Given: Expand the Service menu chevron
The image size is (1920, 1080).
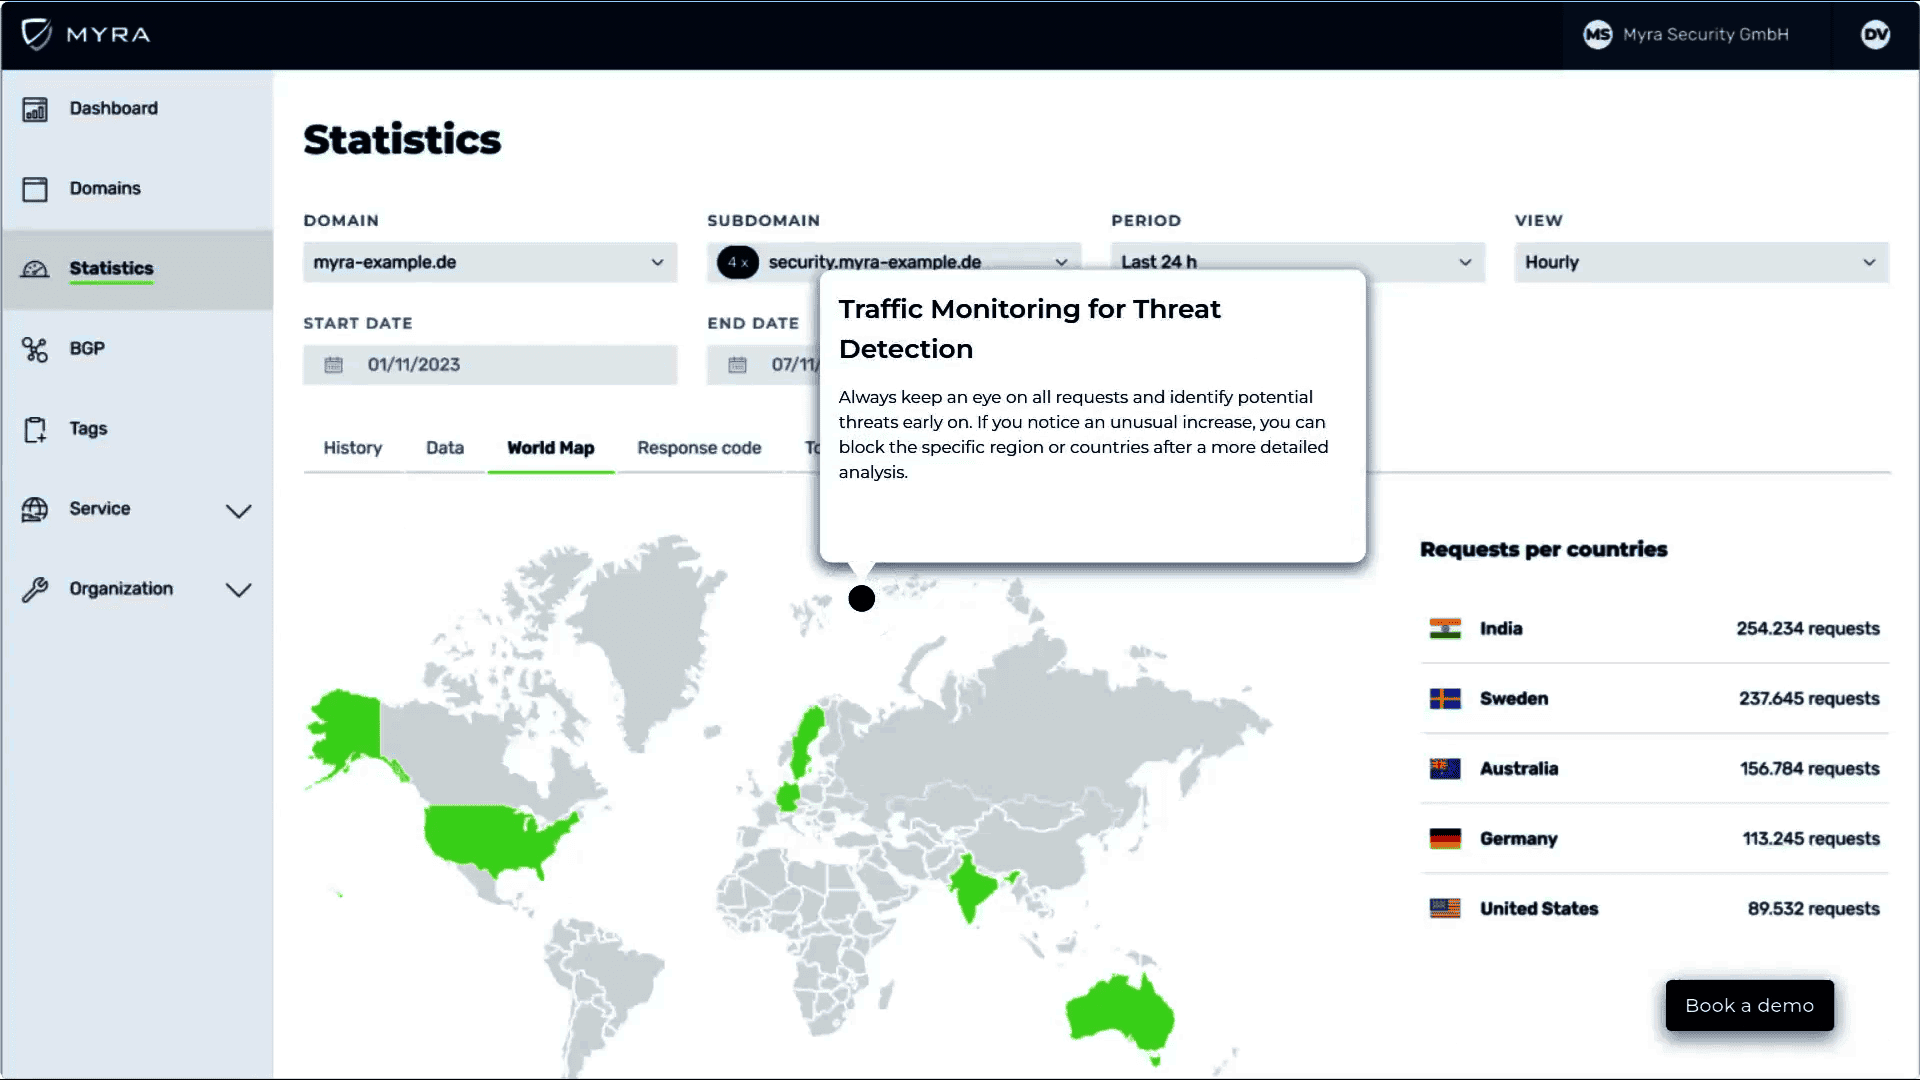Looking at the screenshot, I should point(238,511).
